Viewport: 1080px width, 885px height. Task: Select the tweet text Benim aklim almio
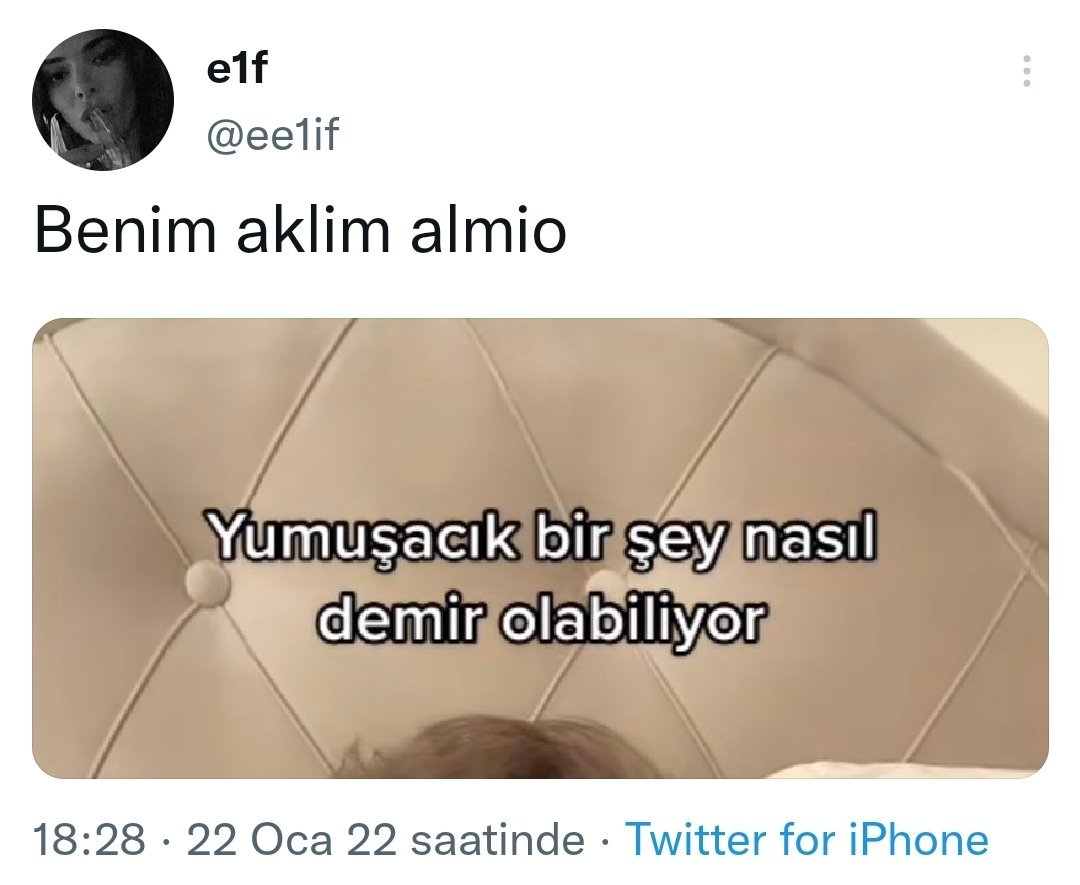point(300,231)
